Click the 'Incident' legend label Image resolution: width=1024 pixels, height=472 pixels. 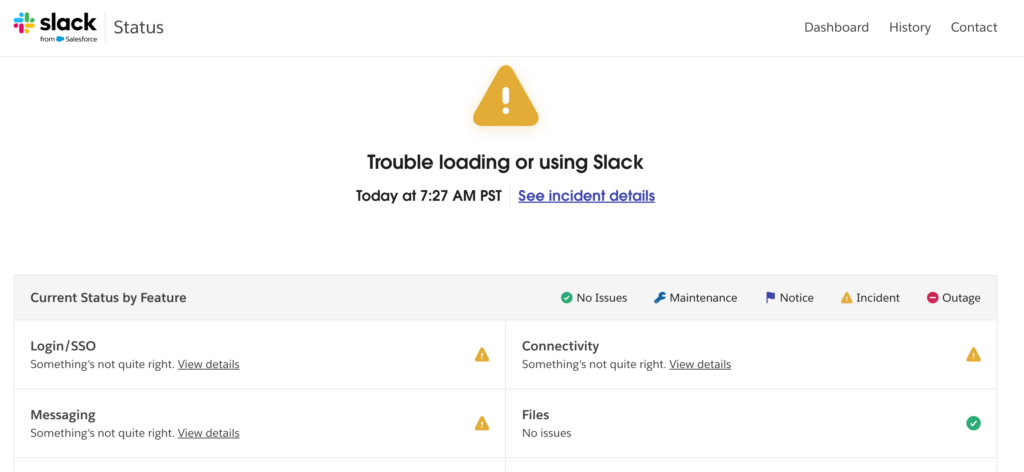click(878, 298)
